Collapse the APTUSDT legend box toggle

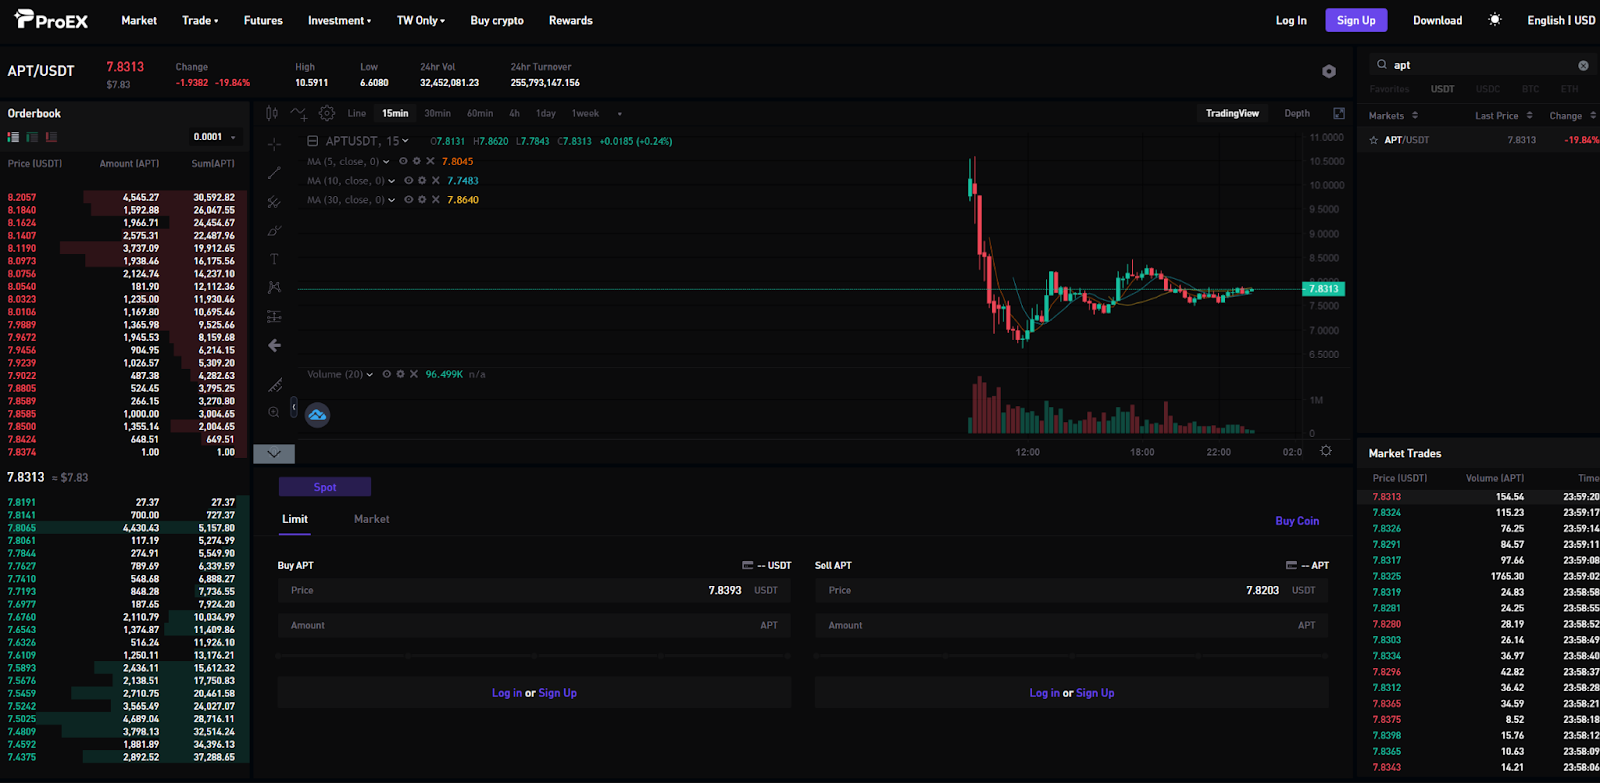(312, 141)
